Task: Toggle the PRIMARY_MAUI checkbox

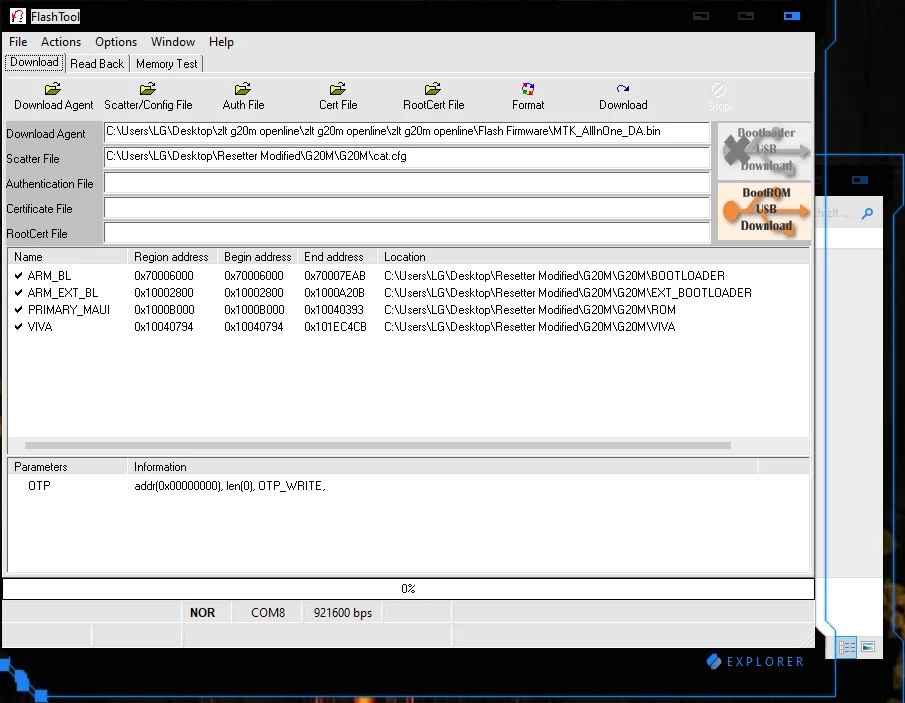Action: 18,309
